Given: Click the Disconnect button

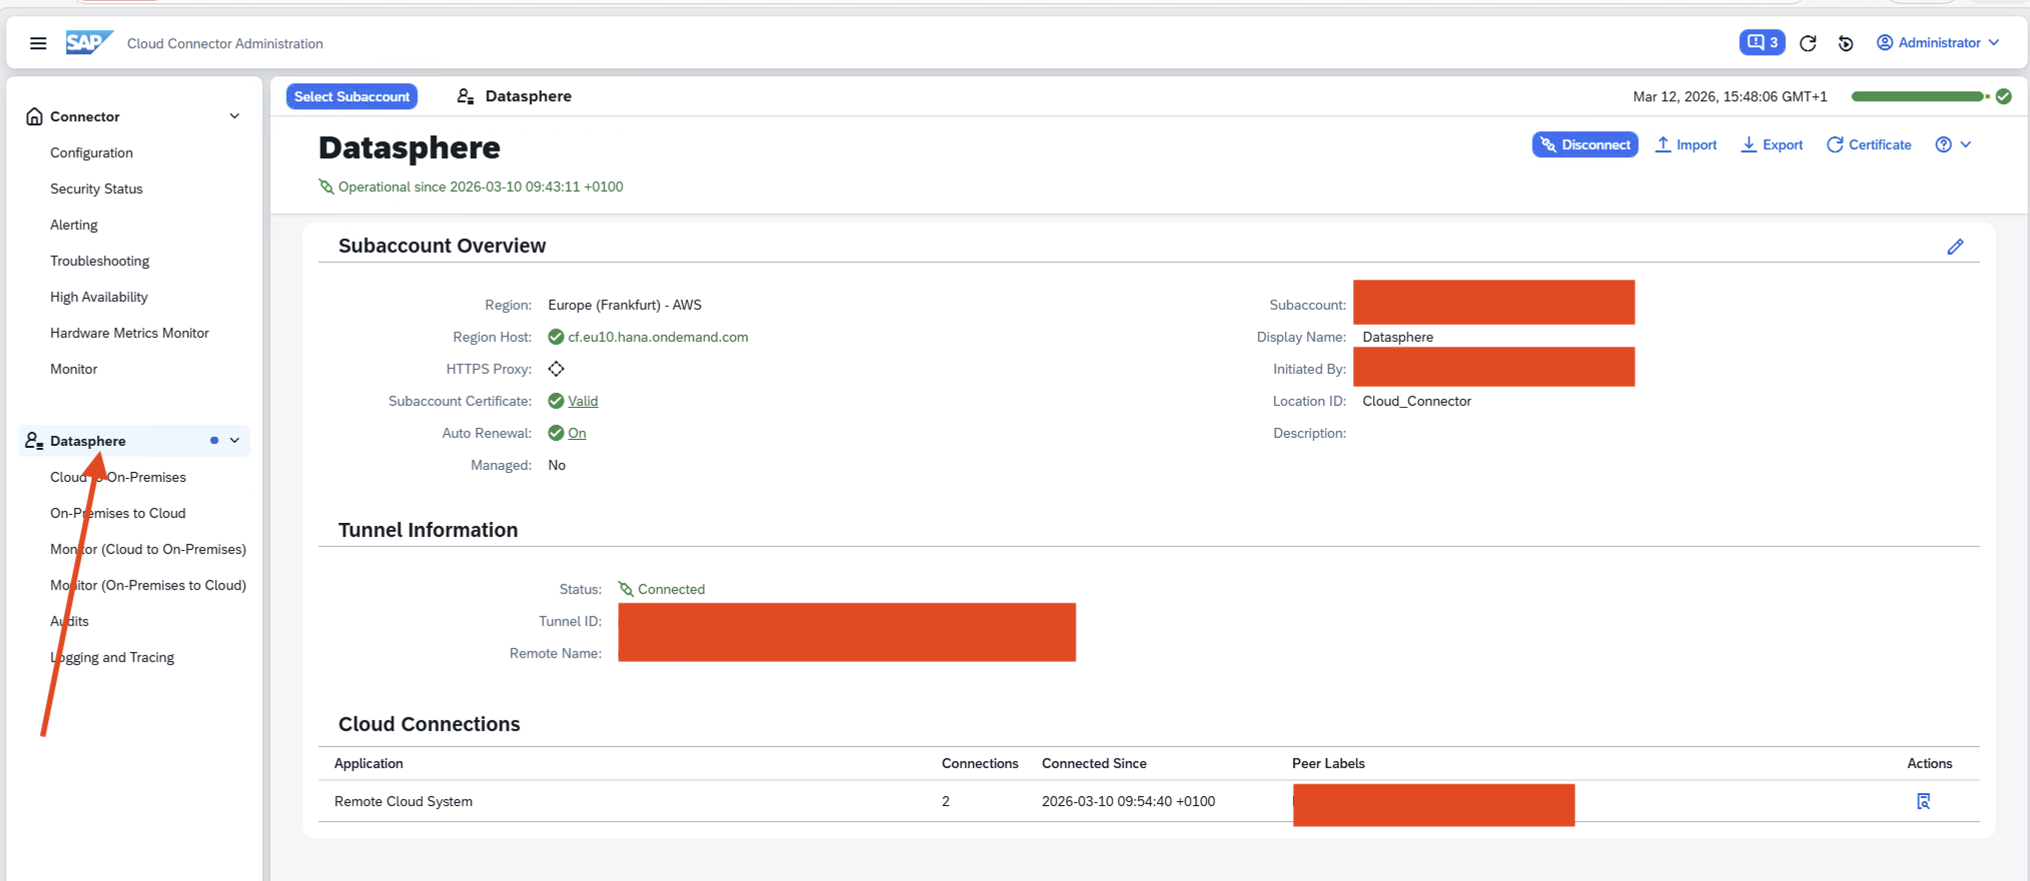Looking at the screenshot, I should point(1584,145).
